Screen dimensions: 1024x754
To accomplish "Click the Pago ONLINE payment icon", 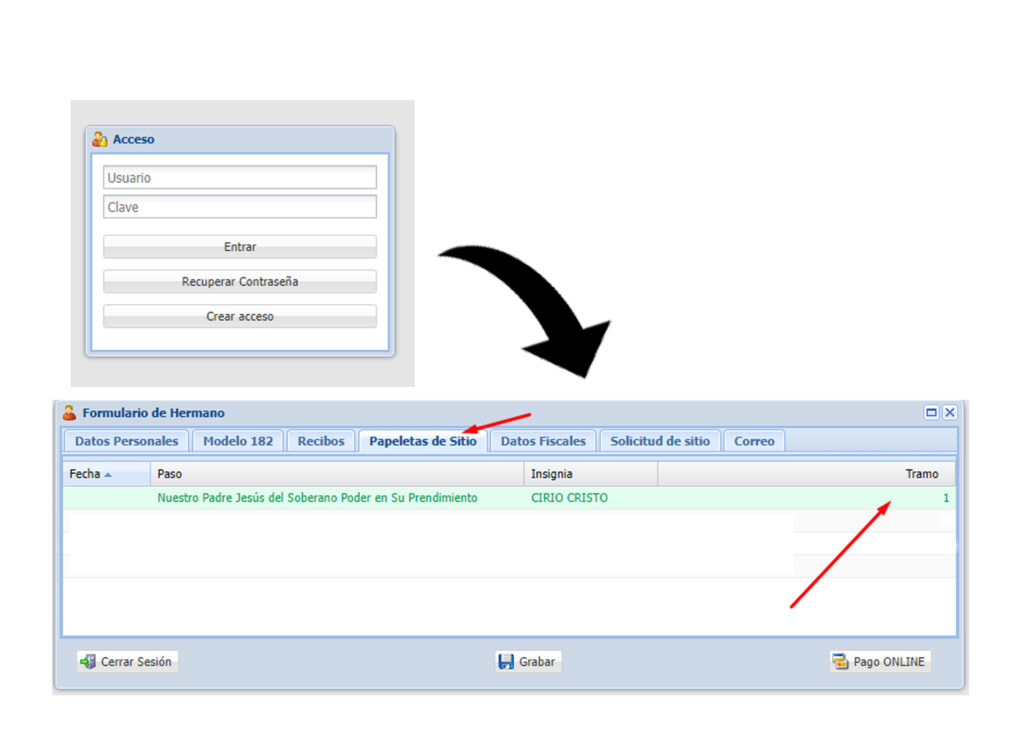I will (x=840, y=662).
